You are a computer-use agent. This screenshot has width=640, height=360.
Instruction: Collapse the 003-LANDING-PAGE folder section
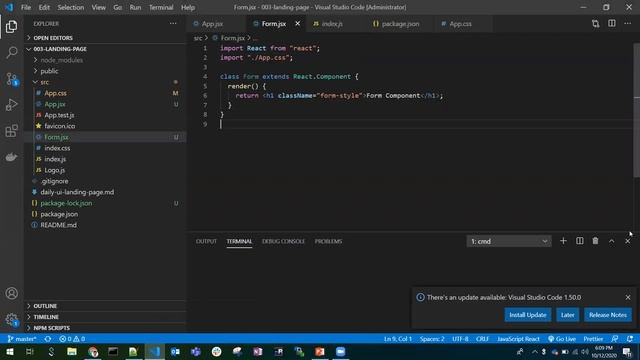(105, 49)
